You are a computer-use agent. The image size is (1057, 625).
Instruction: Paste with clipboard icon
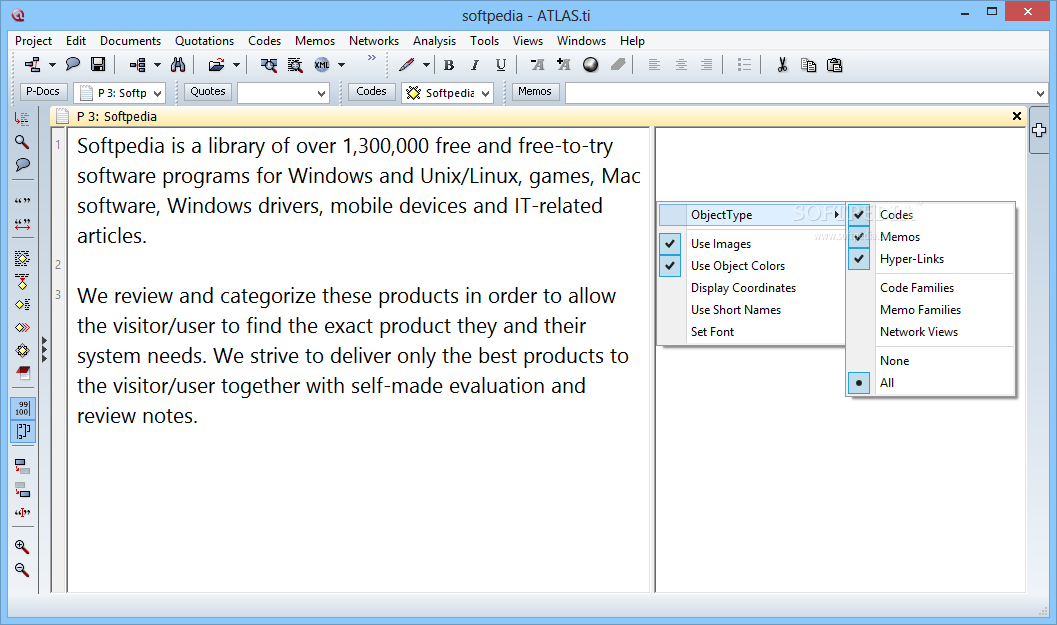[835, 65]
